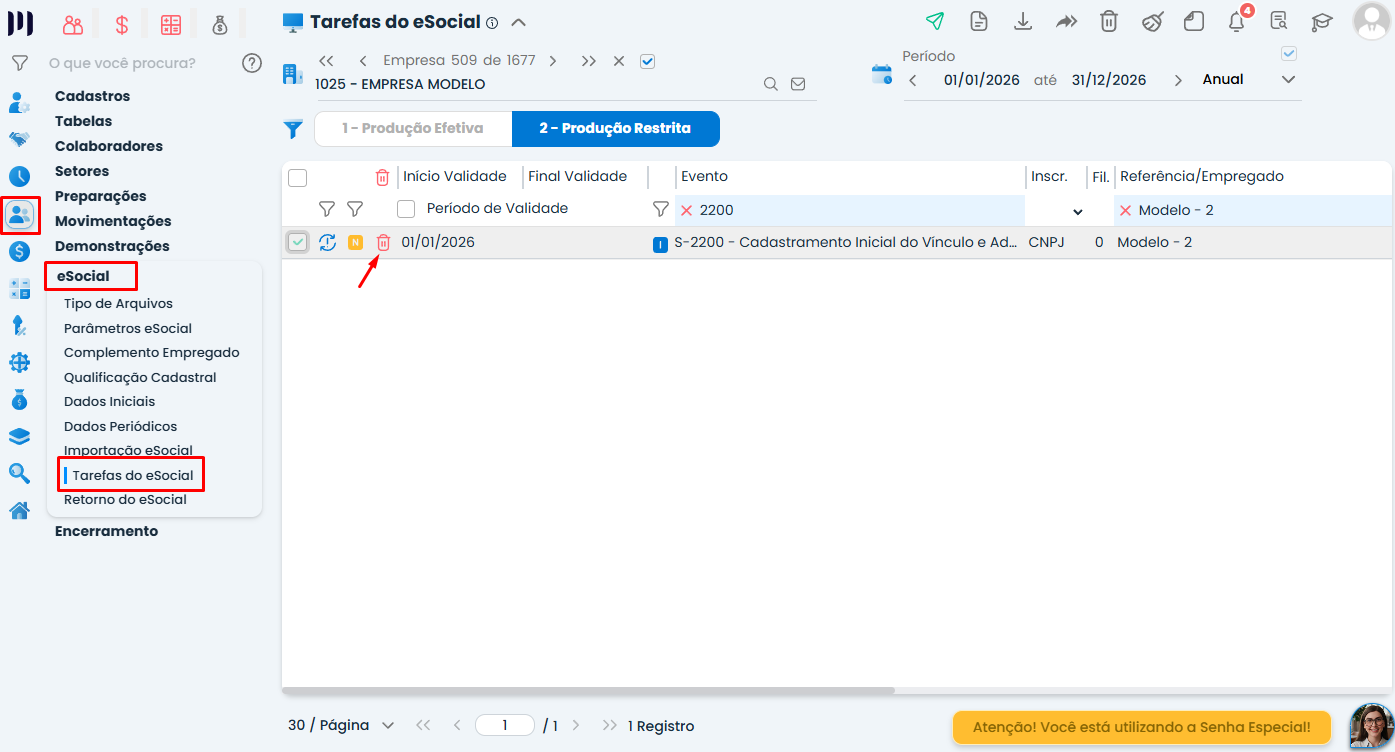Viewport: 1395px width, 752px height.
Task: Open the clock module in left sidebar
Action: (19, 176)
